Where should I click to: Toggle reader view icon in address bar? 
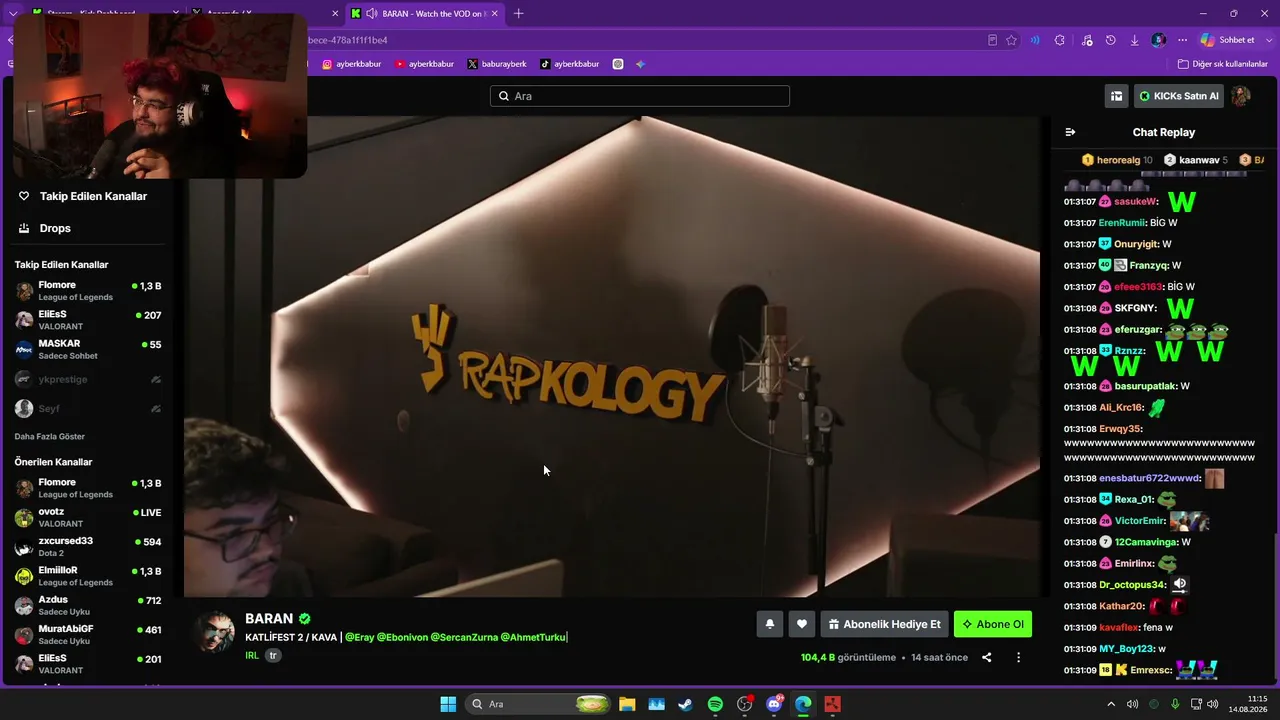pos(992,40)
